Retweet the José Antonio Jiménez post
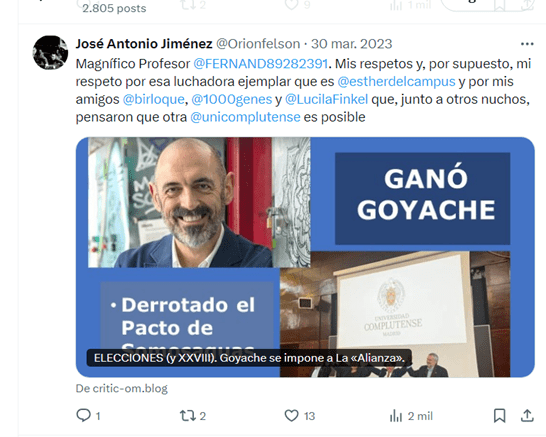This screenshot has width=546, height=437. click(x=188, y=415)
